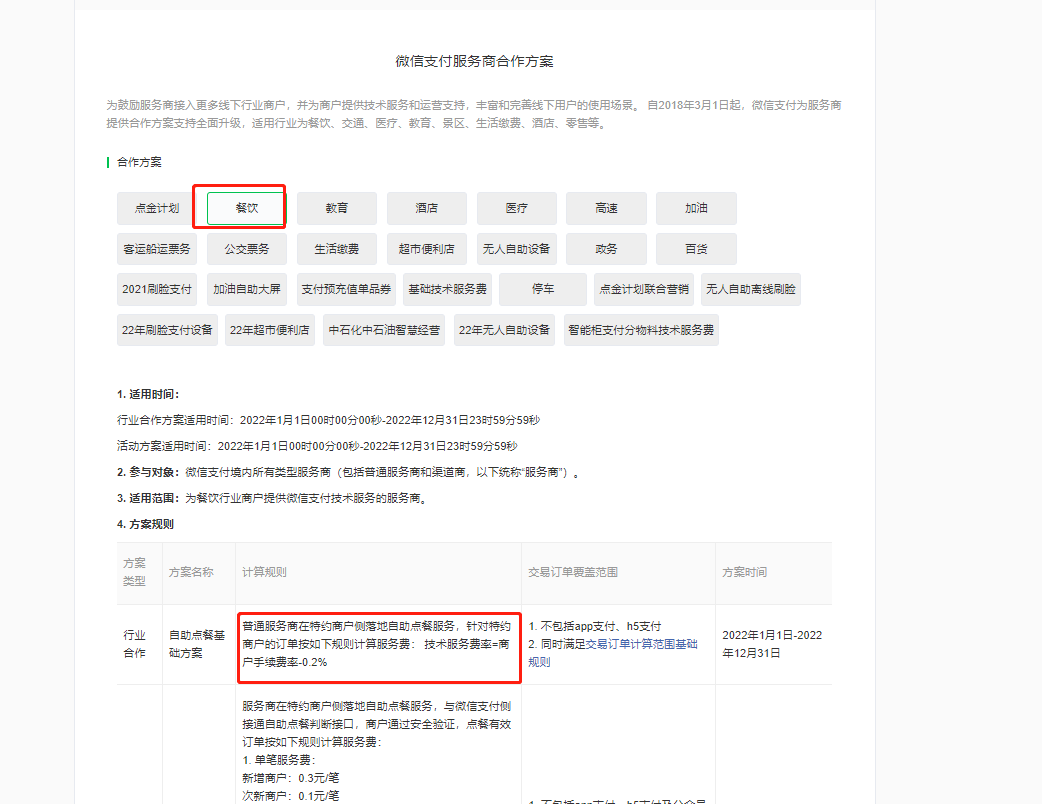Open the 加油 tab

696,208
